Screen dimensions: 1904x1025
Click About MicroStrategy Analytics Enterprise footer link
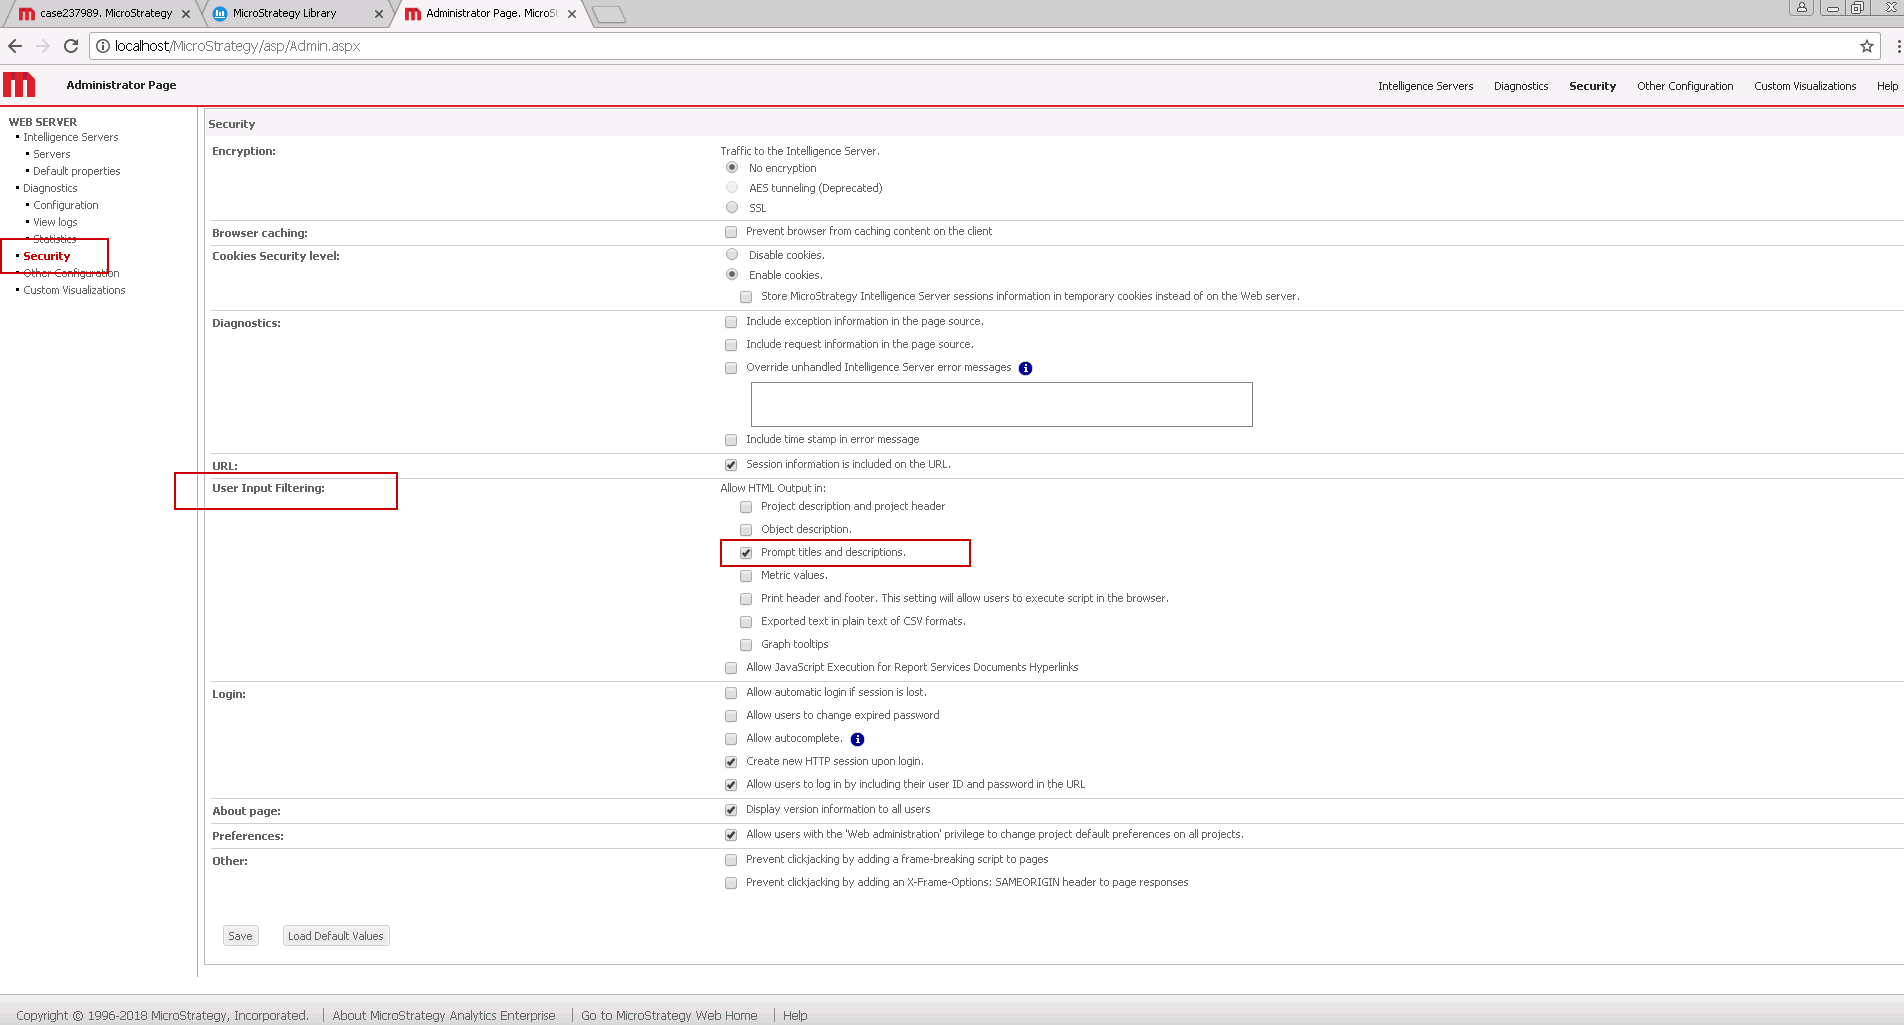444,1015
